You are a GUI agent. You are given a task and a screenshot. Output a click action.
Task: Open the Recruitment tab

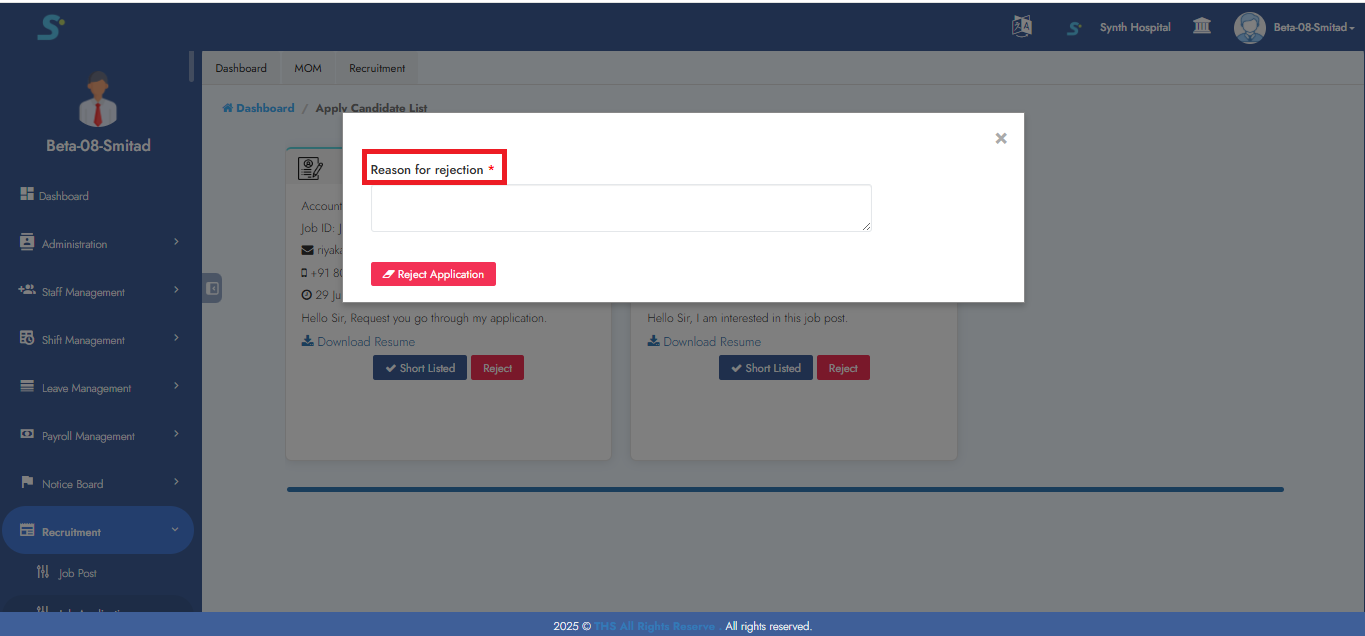point(376,67)
